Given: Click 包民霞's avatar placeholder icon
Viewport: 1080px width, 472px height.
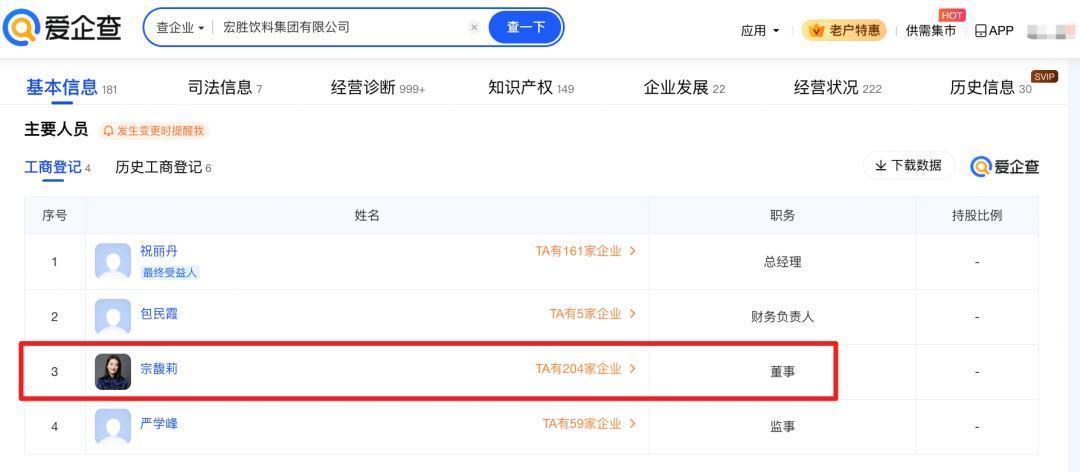Looking at the screenshot, I should [x=112, y=316].
